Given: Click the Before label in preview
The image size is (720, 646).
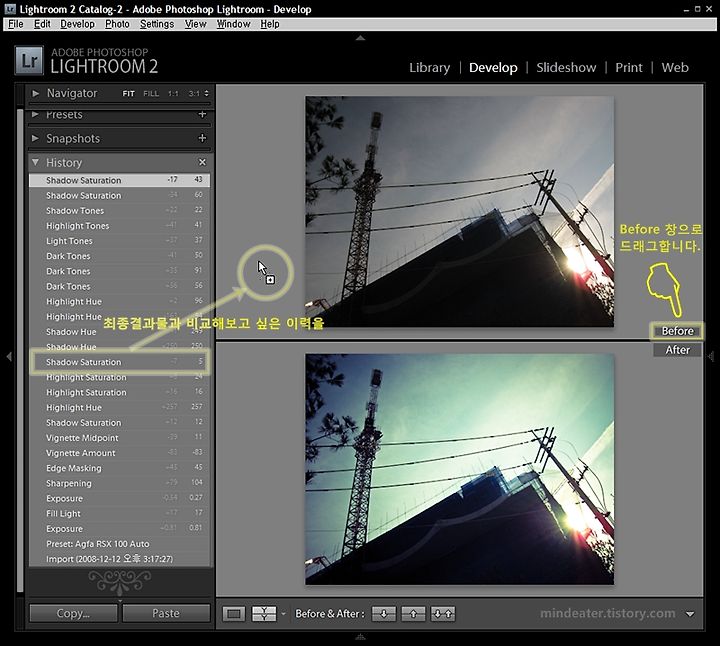Looking at the screenshot, I should [x=677, y=331].
